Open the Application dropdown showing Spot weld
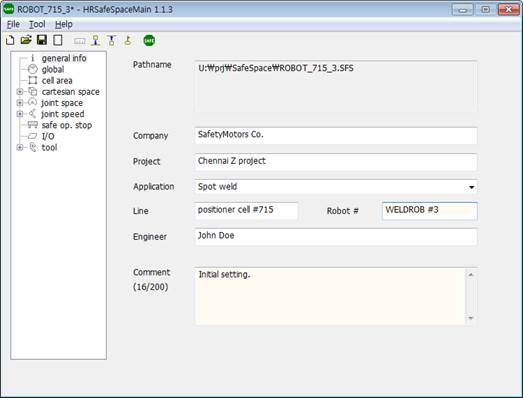The height and width of the screenshot is (398, 523). [471, 187]
